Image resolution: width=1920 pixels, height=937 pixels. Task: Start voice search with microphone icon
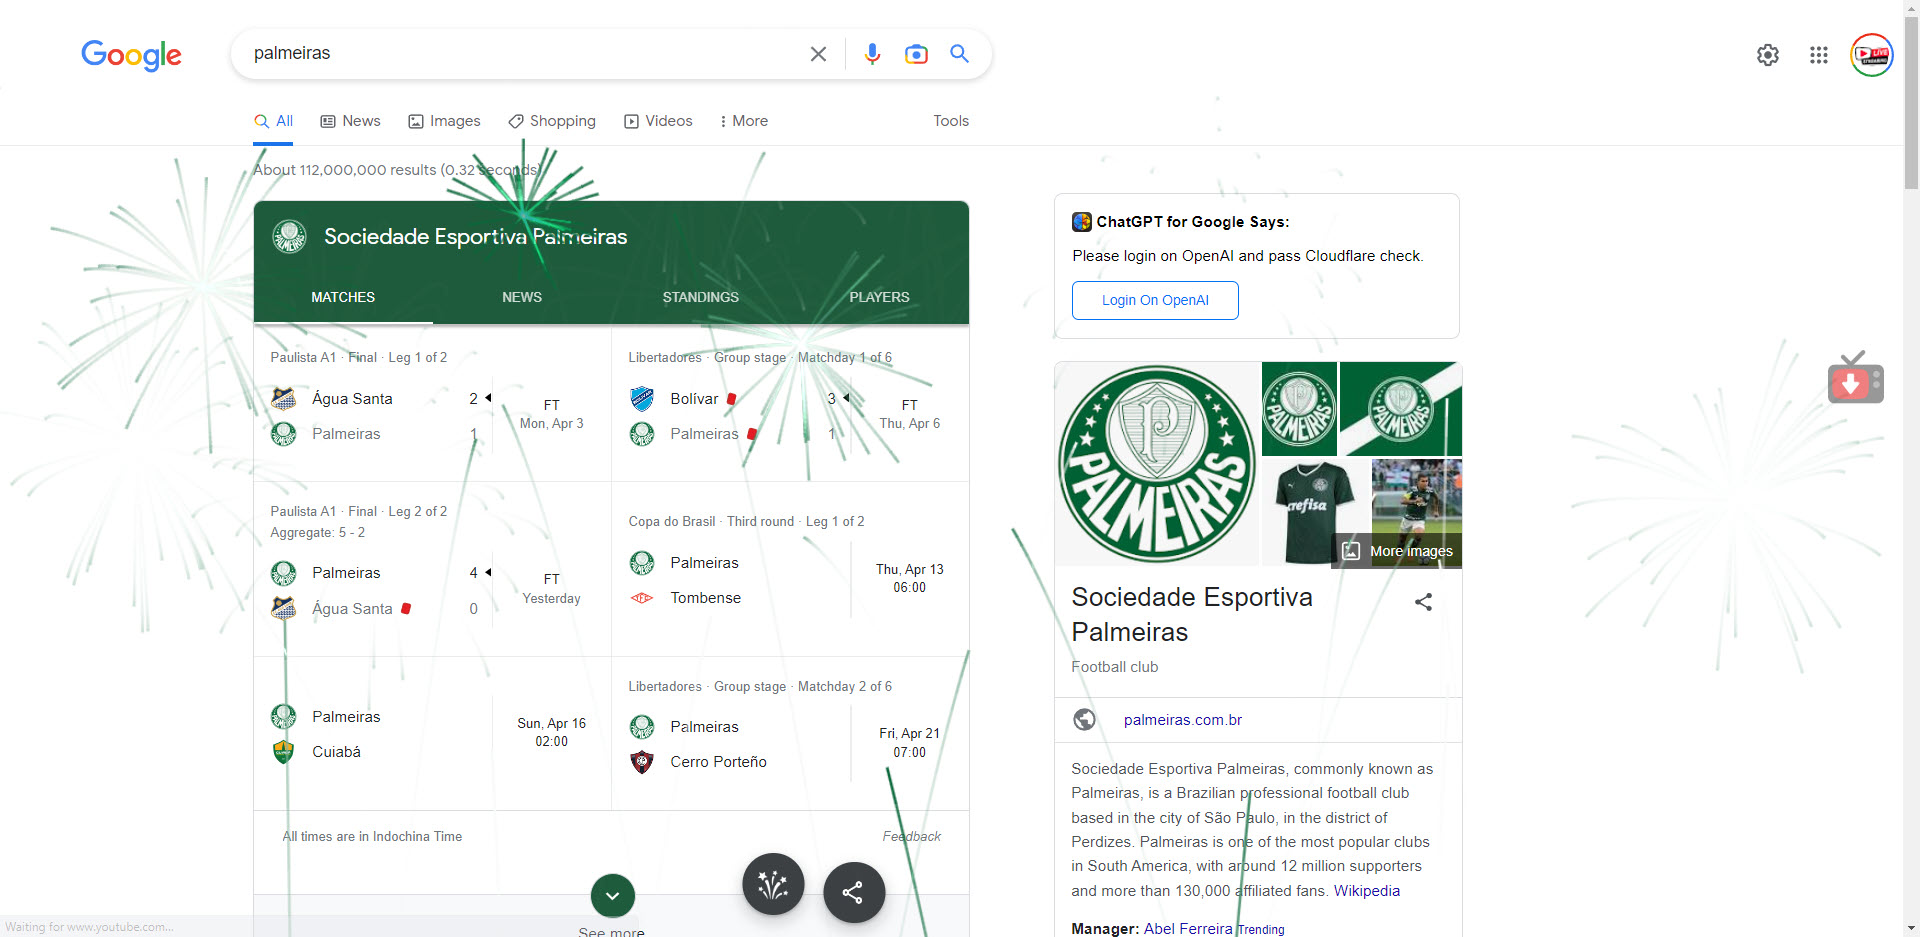pos(872,54)
